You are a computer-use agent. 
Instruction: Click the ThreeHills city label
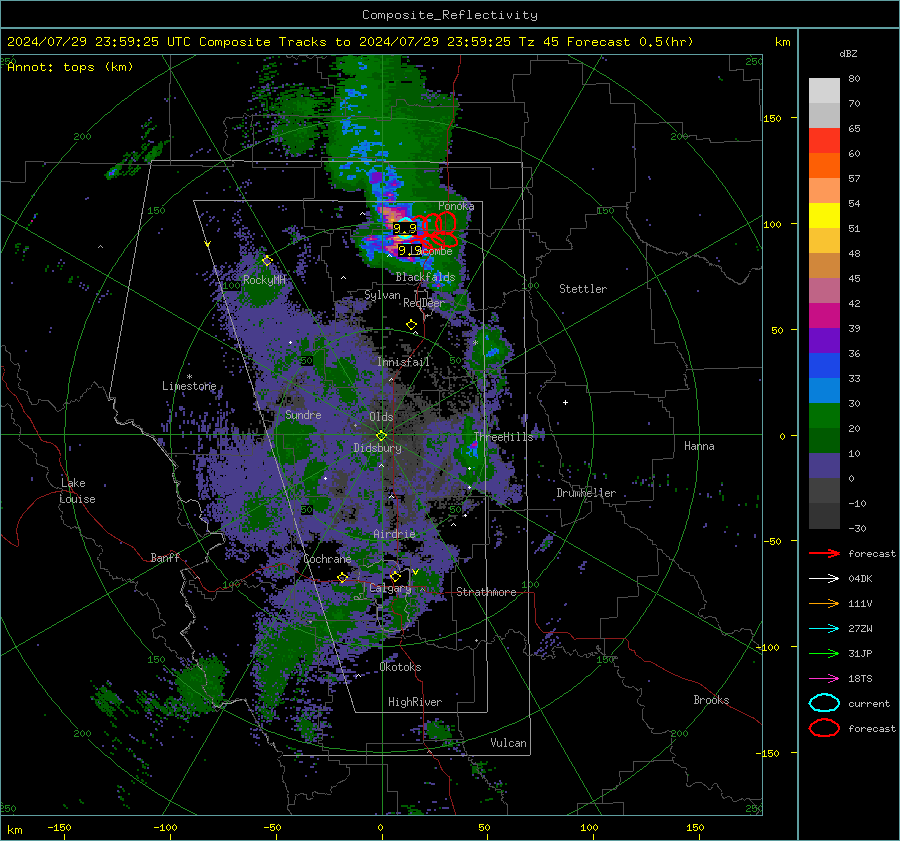tap(503, 437)
